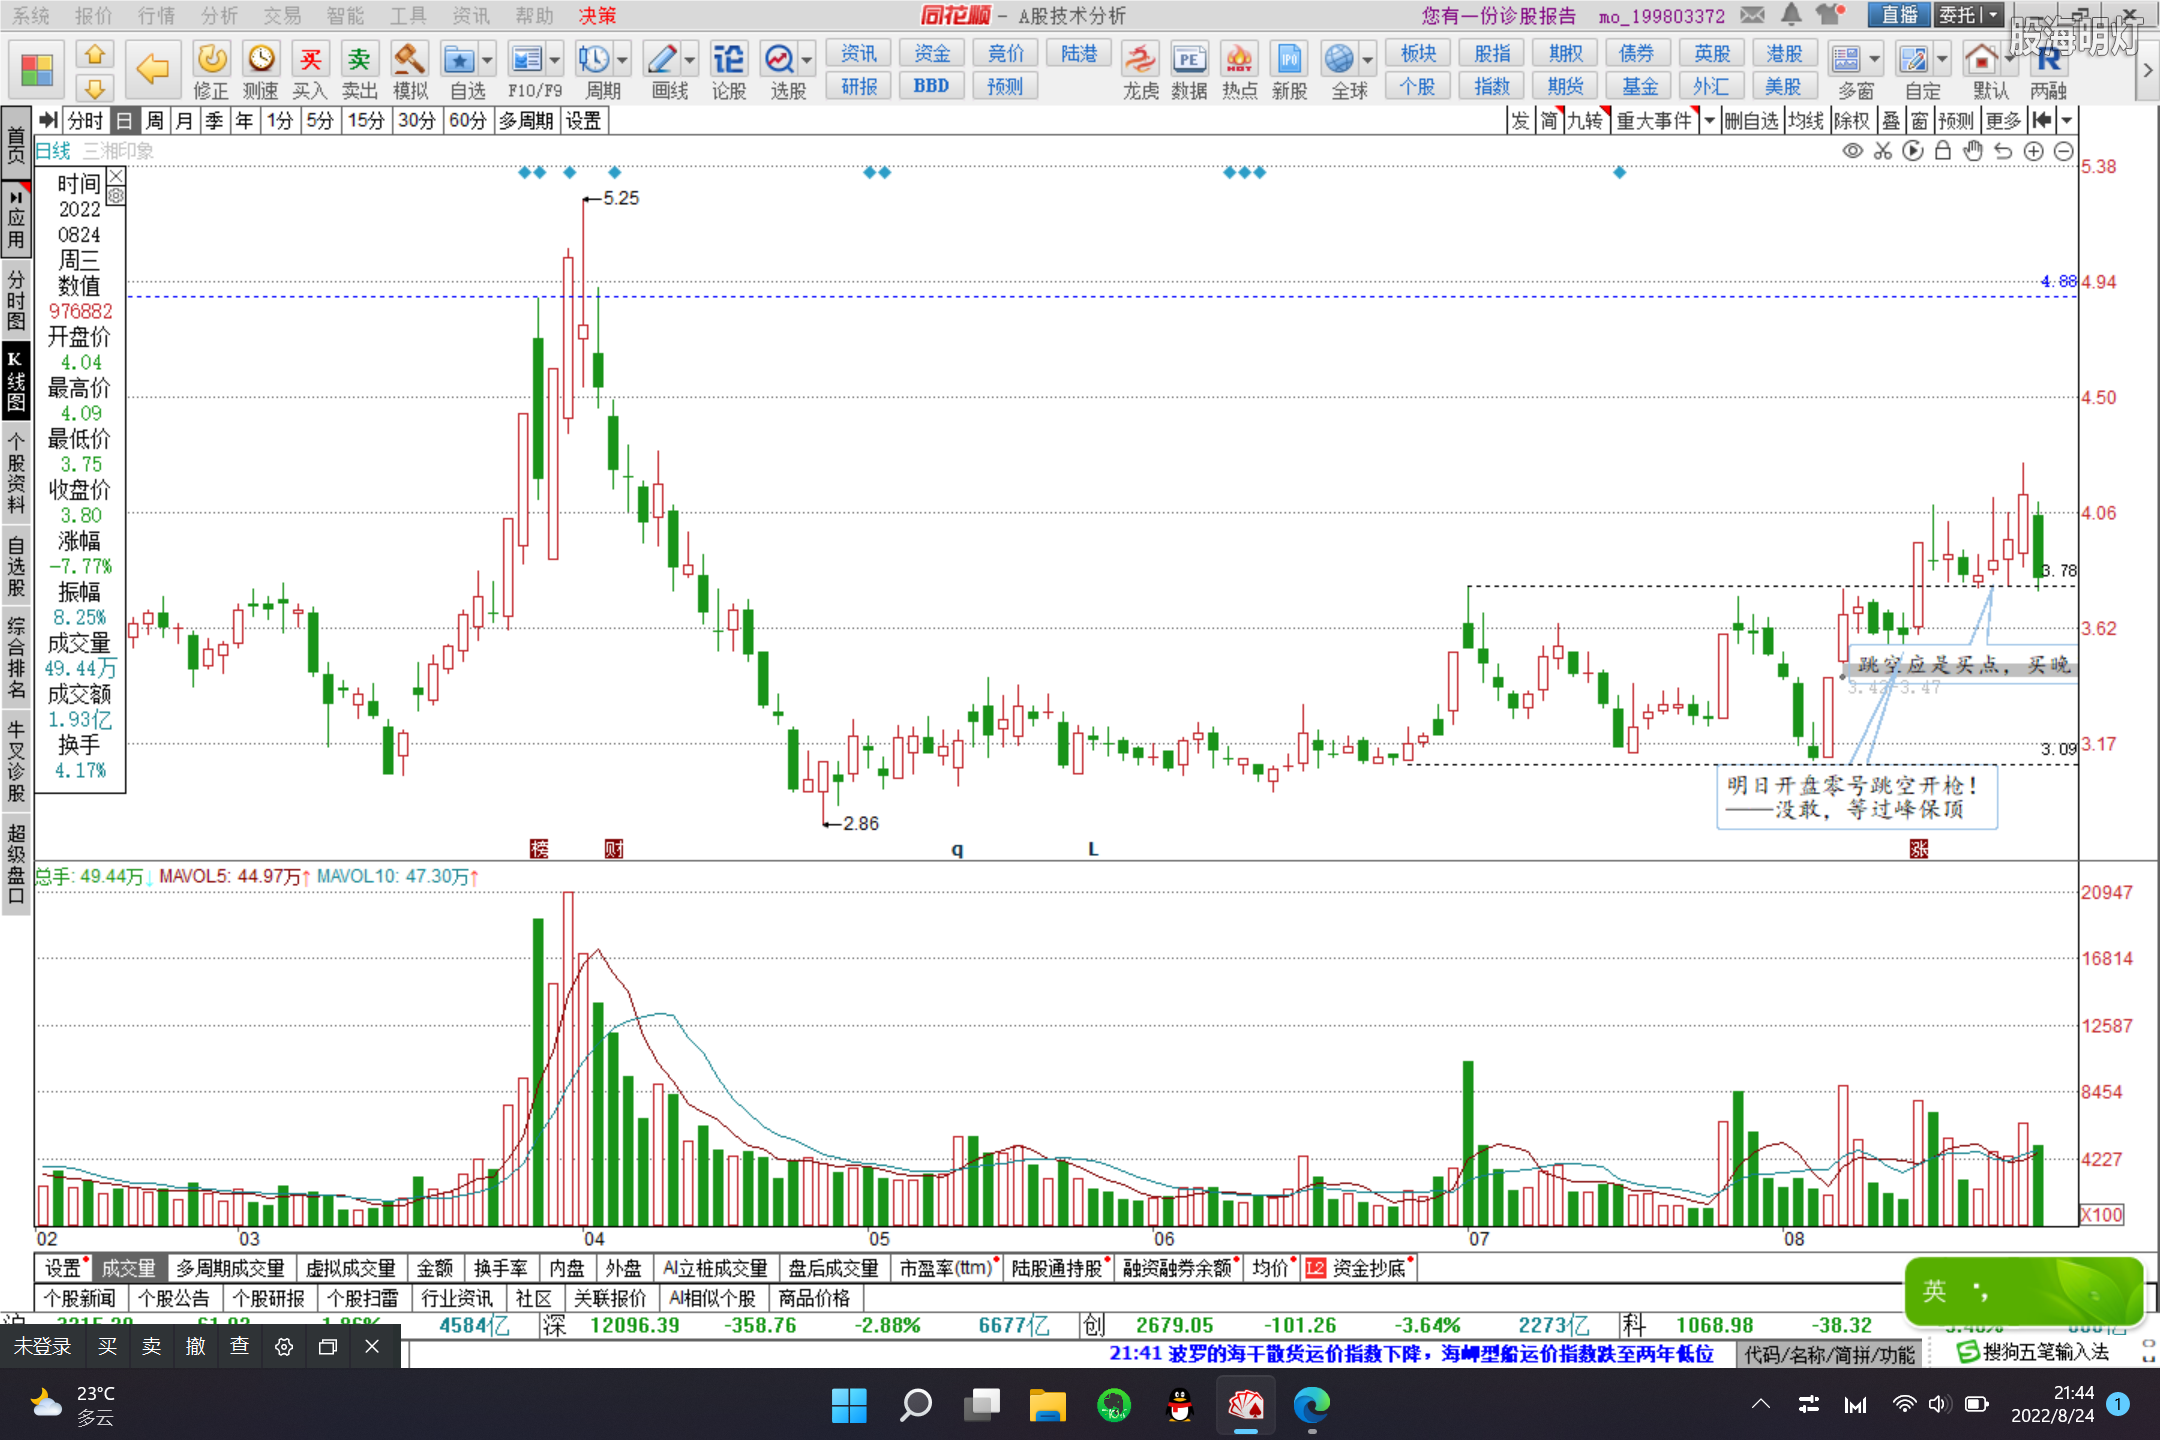Viewport: 2160px width, 1440px height.
Task: Expand the 重大事件 dropdown arrow
Action: click(1709, 121)
